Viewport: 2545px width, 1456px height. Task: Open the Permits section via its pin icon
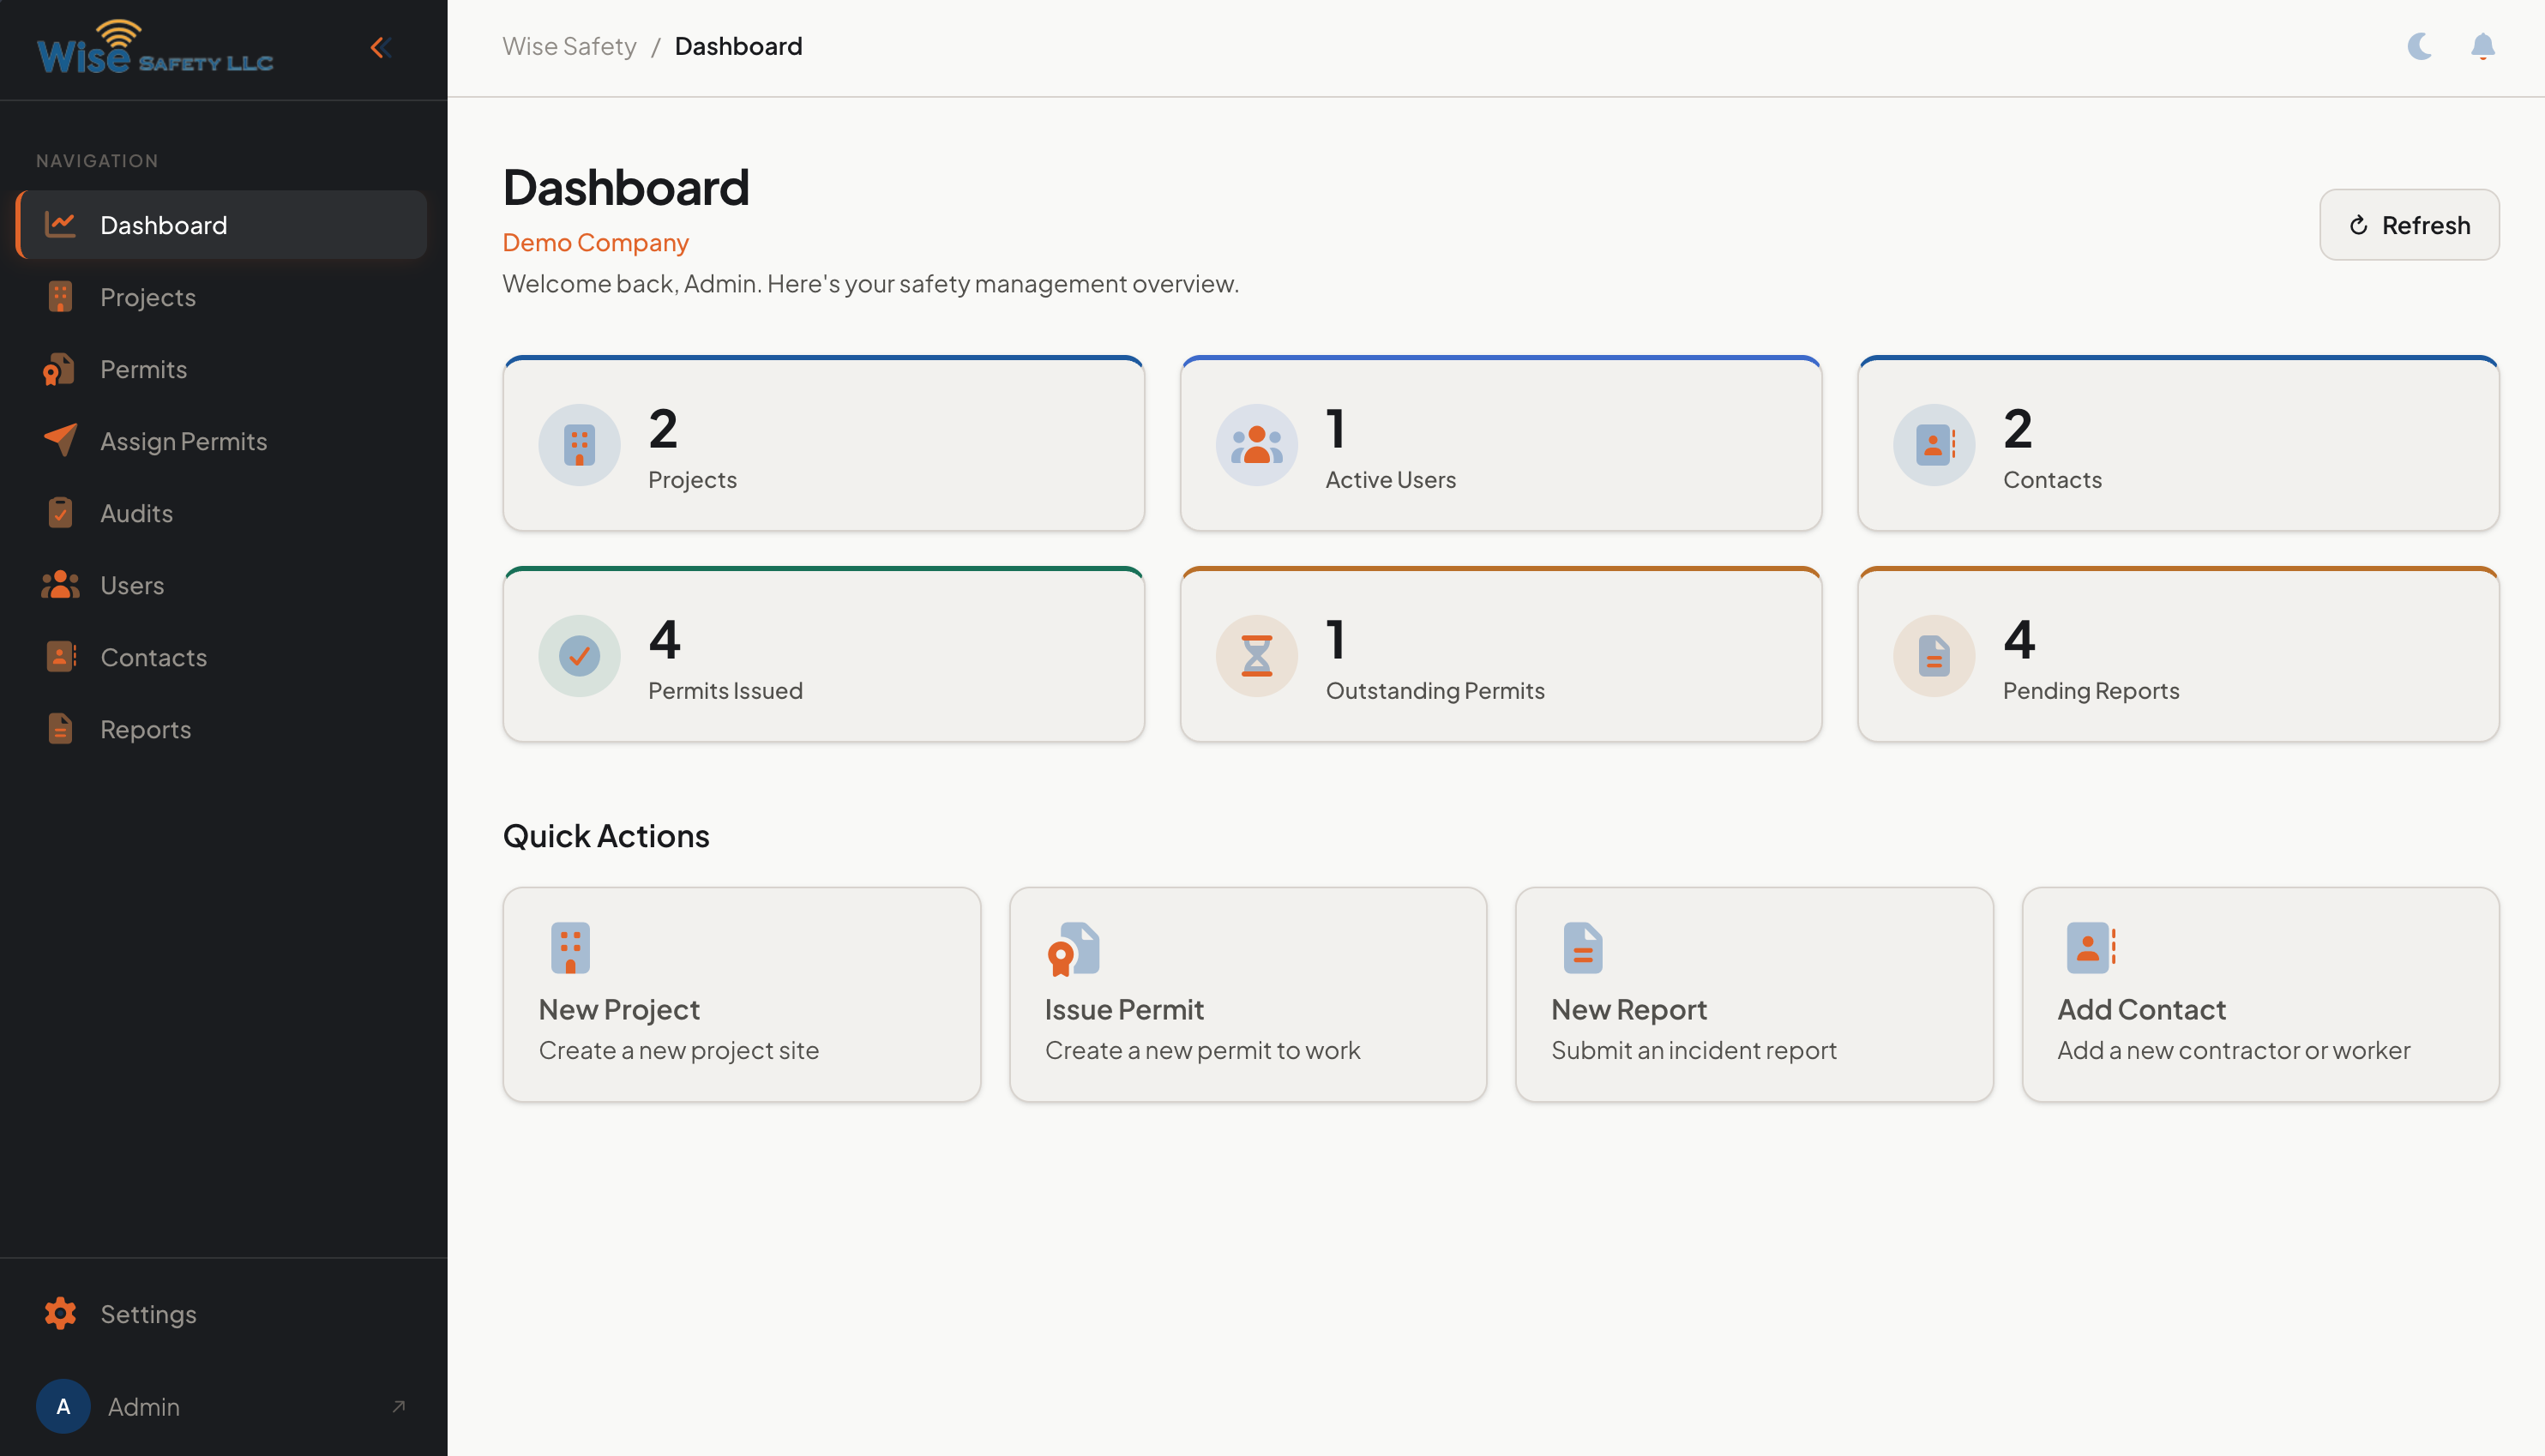tap(60, 369)
